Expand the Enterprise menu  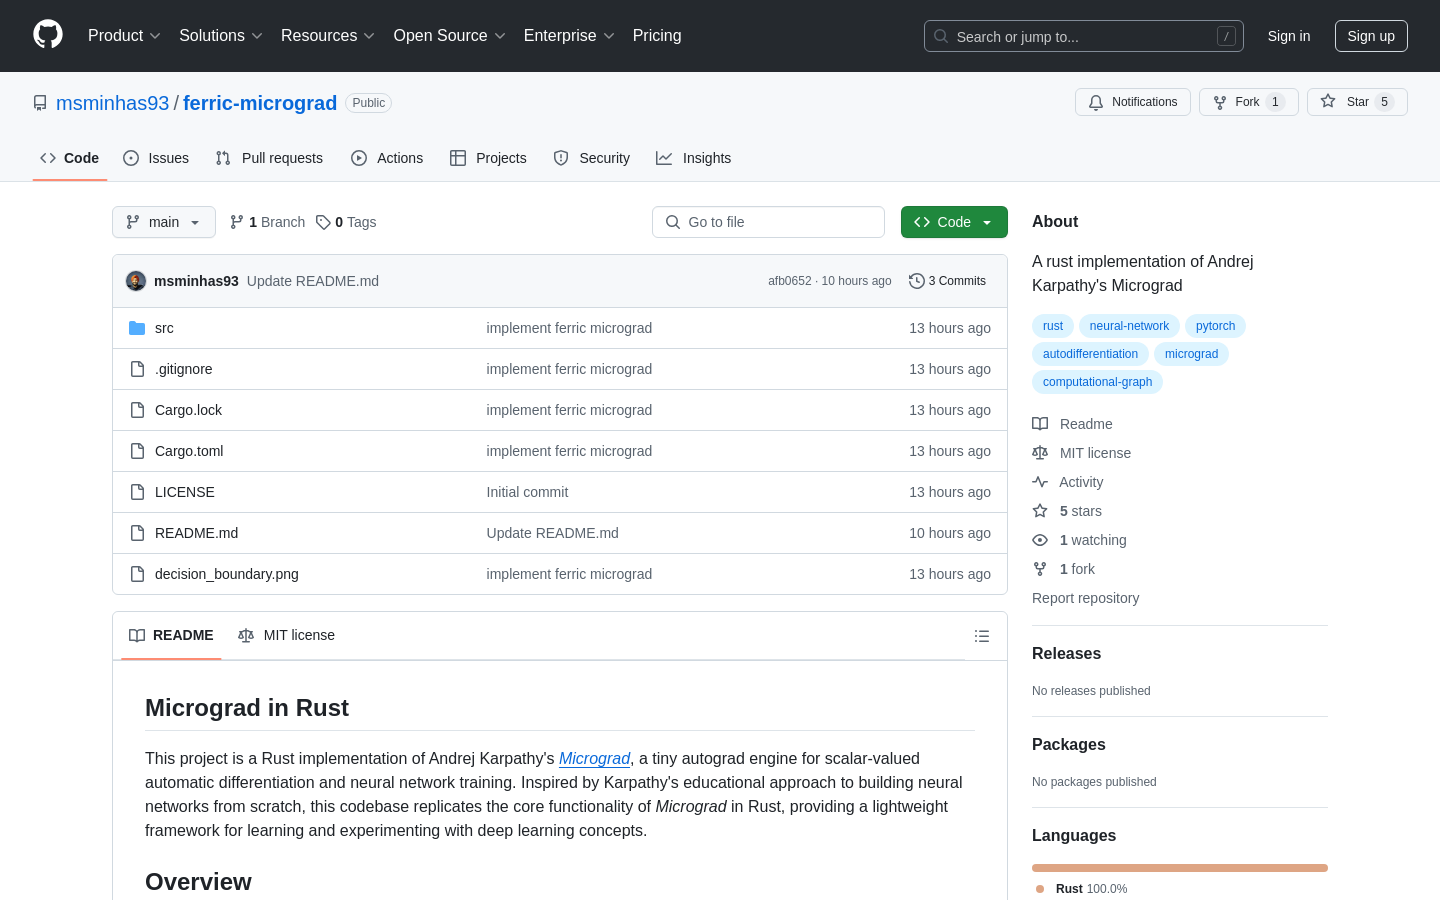pyautogui.click(x=569, y=36)
